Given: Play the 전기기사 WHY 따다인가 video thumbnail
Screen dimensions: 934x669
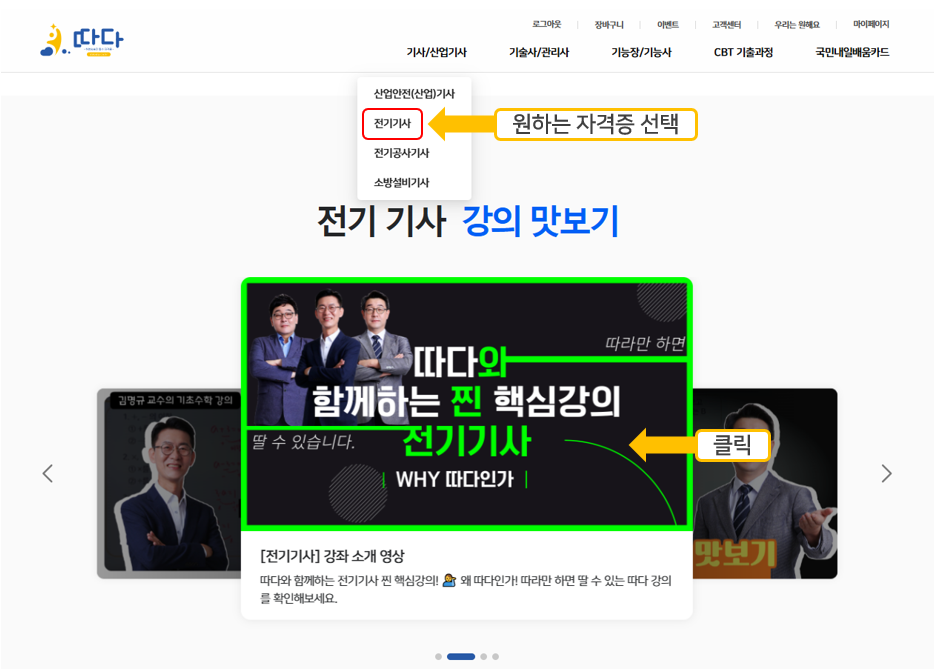Looking at the screenshot, I should 466,404.
